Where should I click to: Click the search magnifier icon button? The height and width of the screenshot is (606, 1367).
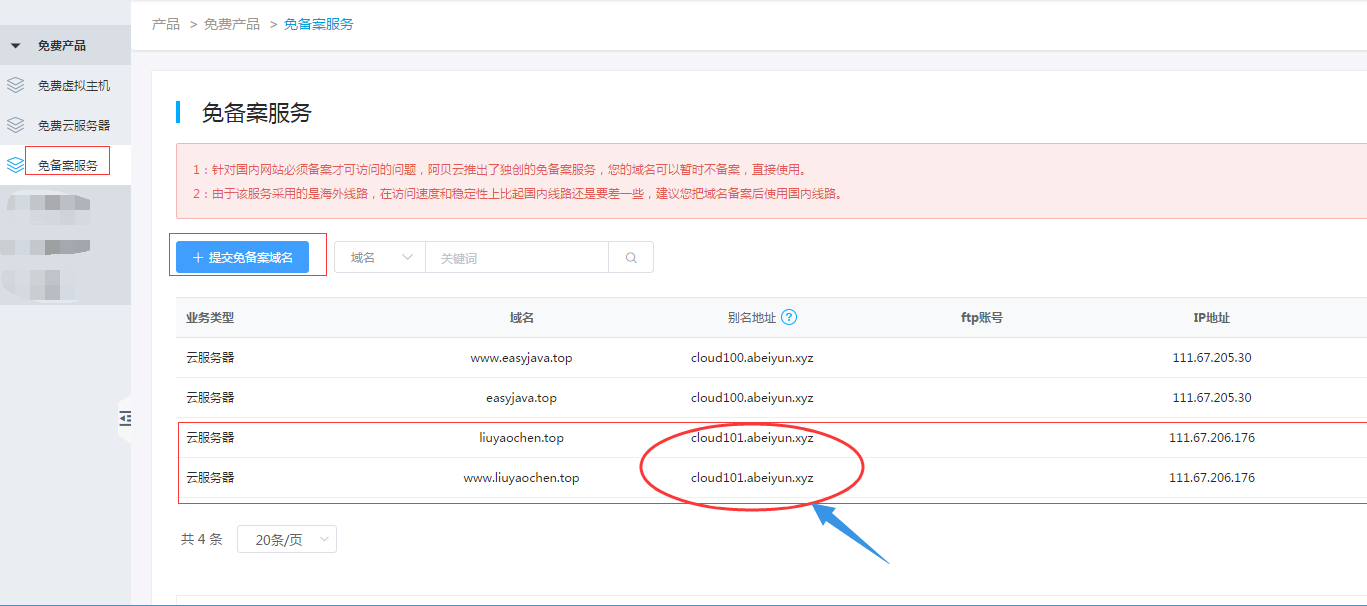631,257
